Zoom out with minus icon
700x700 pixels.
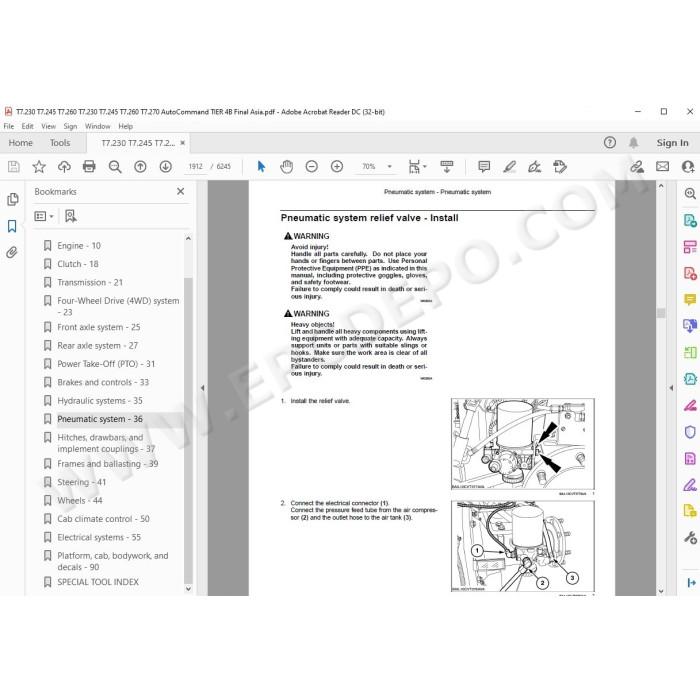[312, 167]
